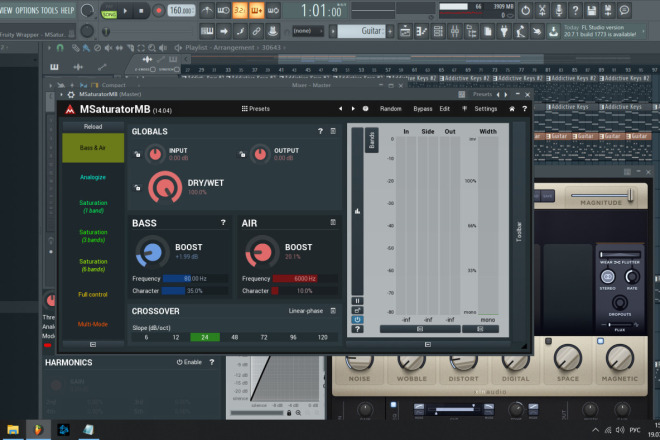This screenshot has width=660, height=440.
Task: Toggle the OUTPUT gain lock icon
Action: 242,154
